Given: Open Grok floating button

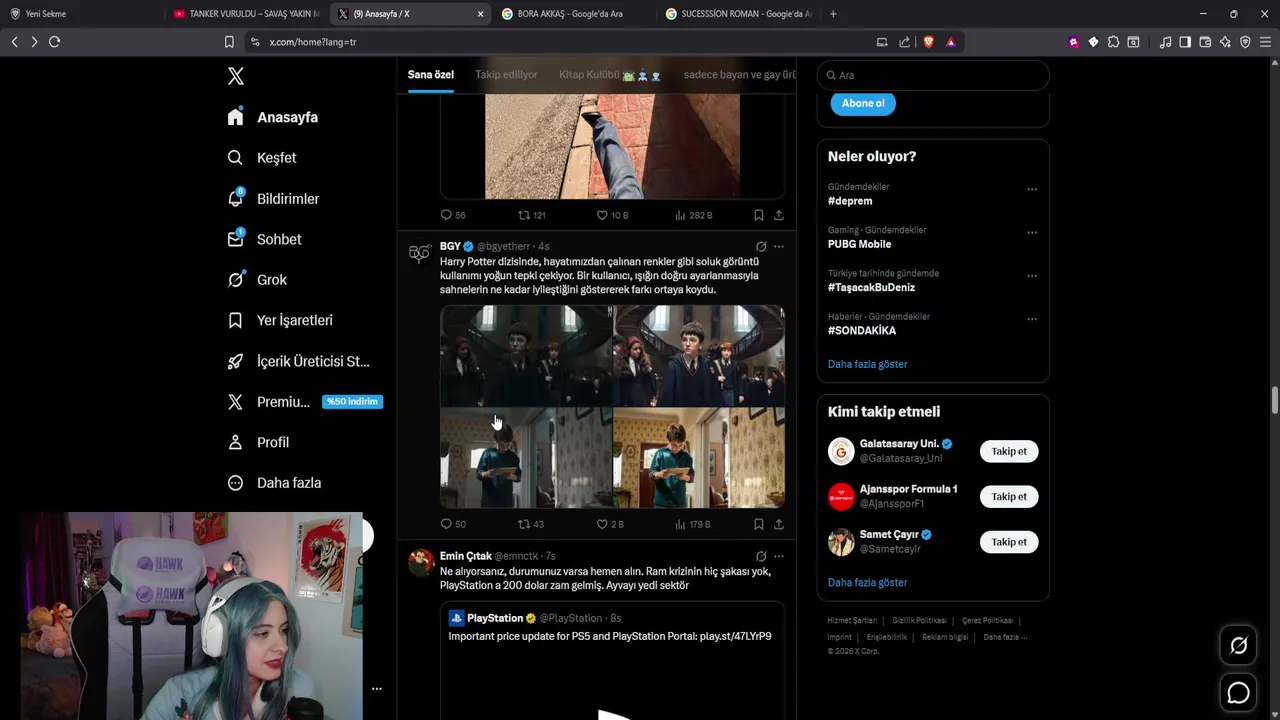Looking at the screenshot, I should click(x=1238, y=646).
